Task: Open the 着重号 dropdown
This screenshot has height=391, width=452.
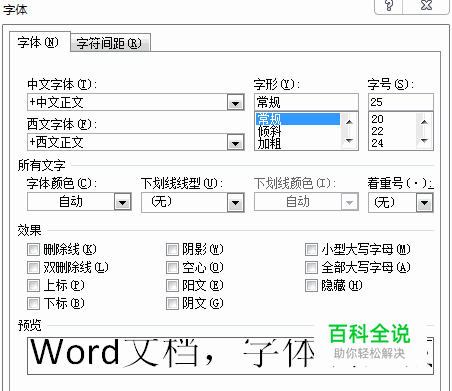Action: coord(424,203)
